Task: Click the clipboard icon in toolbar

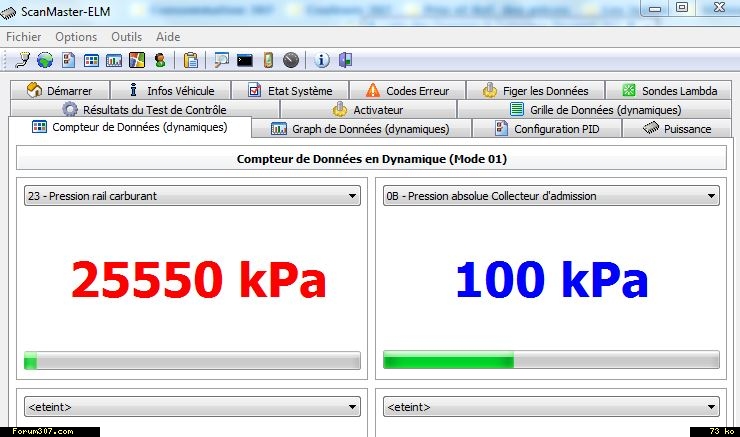Action: pyautogui.click(x=190, y=60)
